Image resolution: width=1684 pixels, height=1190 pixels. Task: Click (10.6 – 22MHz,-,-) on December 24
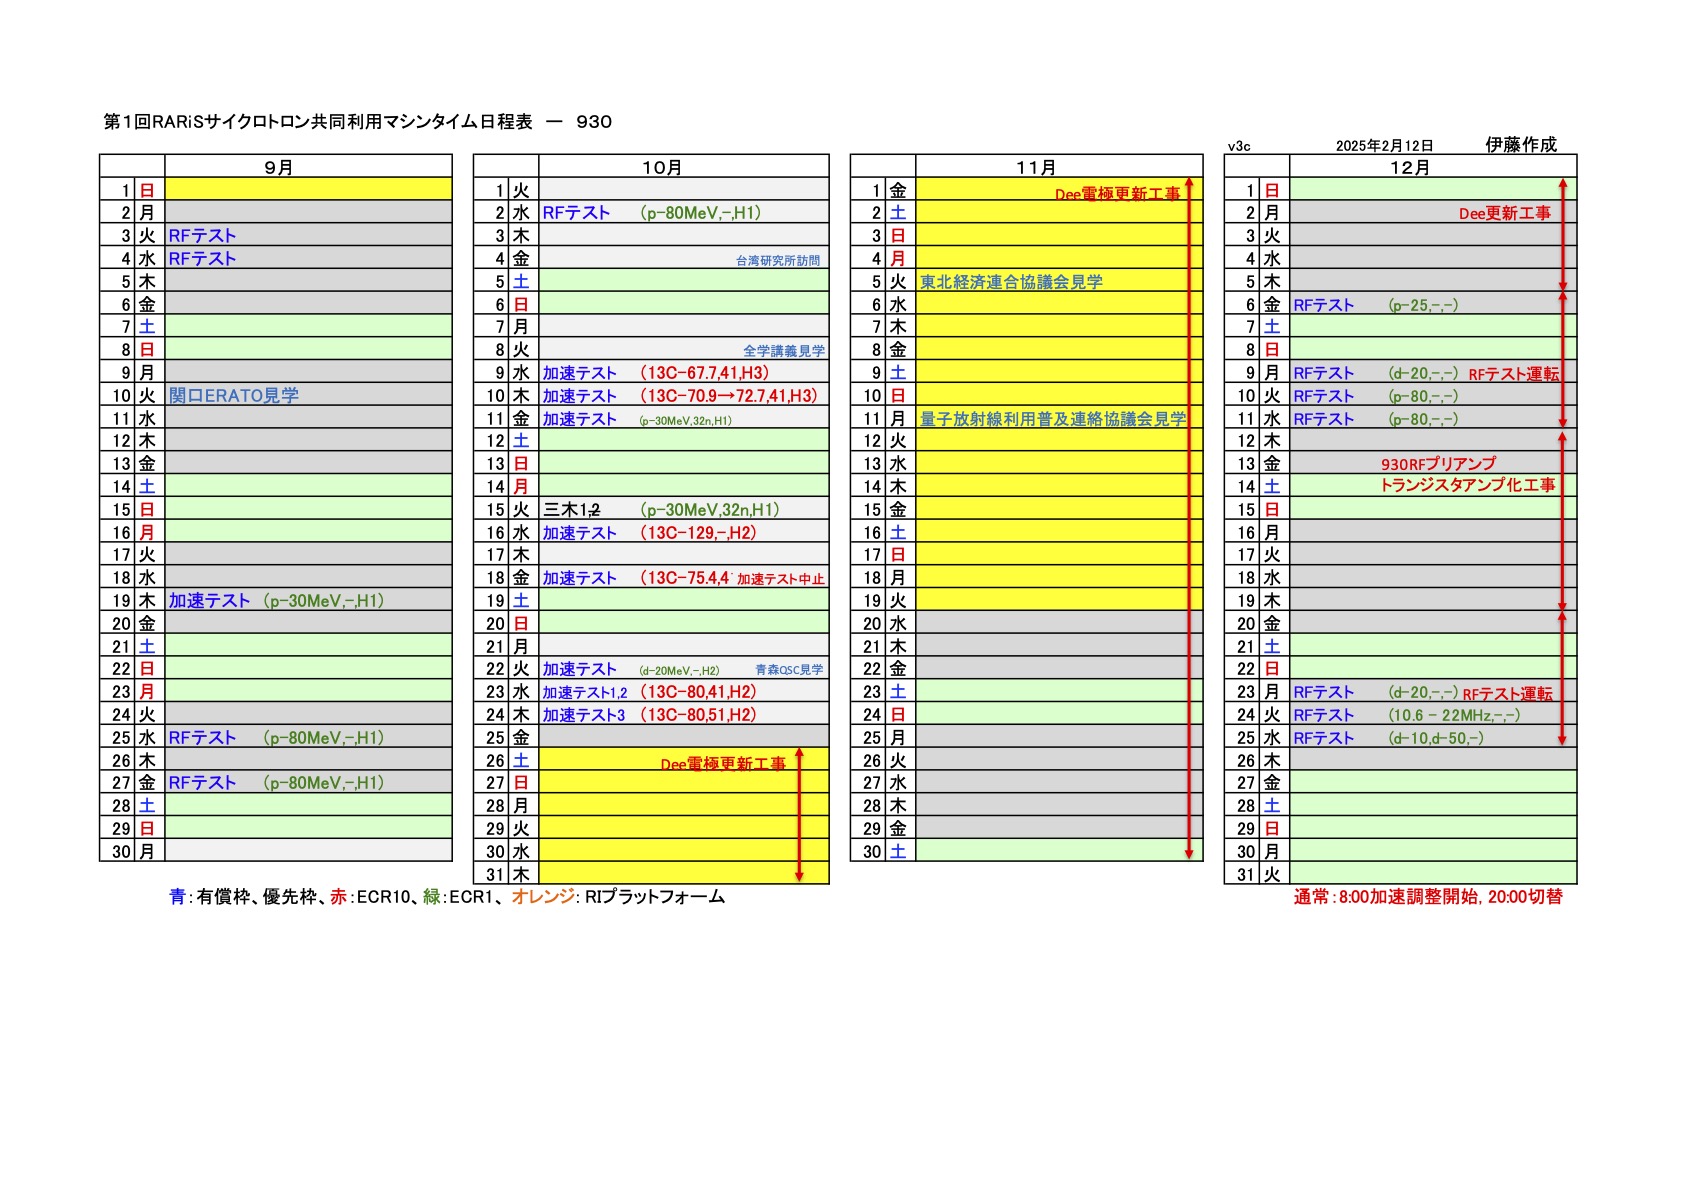[1454, 715]
